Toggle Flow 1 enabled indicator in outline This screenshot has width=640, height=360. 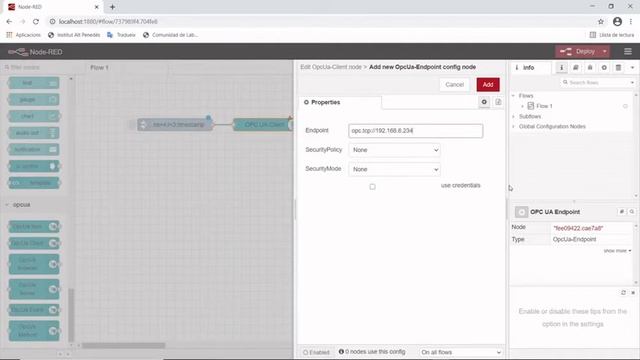coord(625,106)
